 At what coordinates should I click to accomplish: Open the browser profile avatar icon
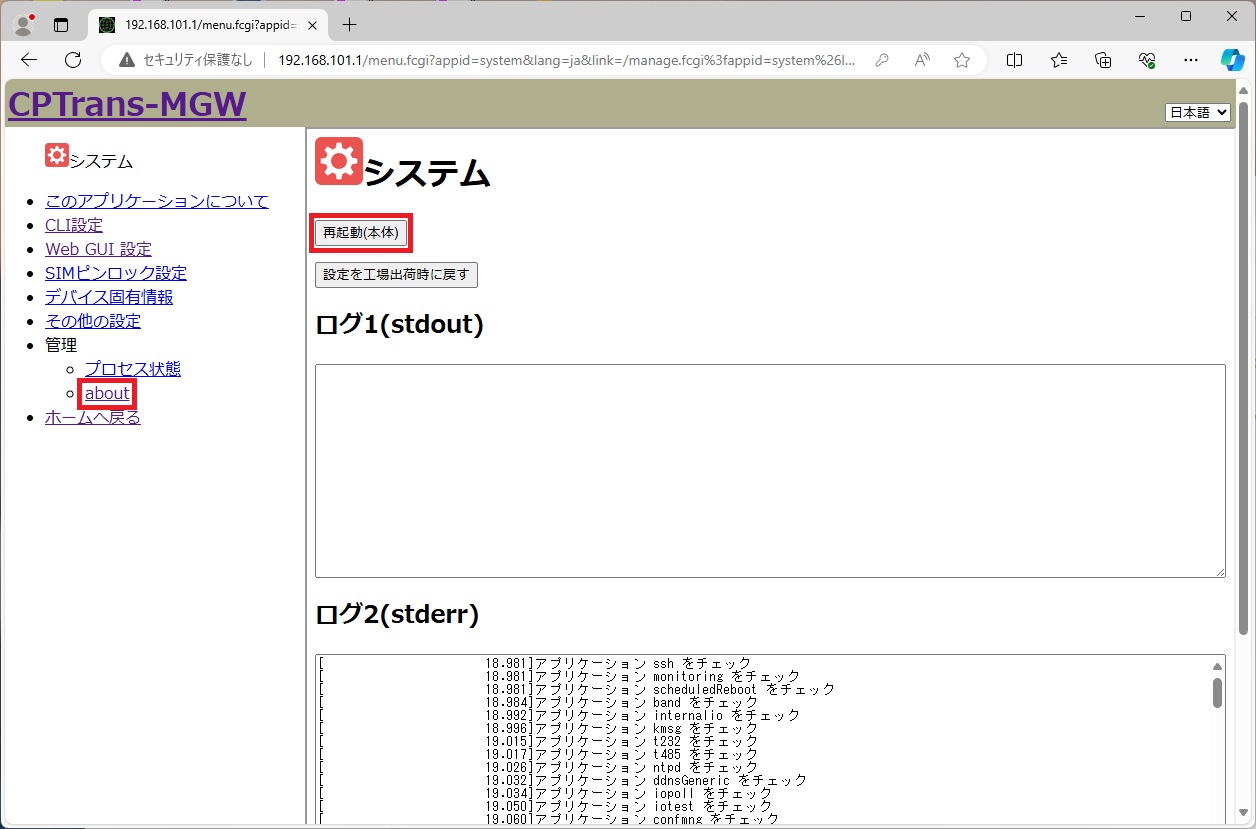(x=23, y=24)
